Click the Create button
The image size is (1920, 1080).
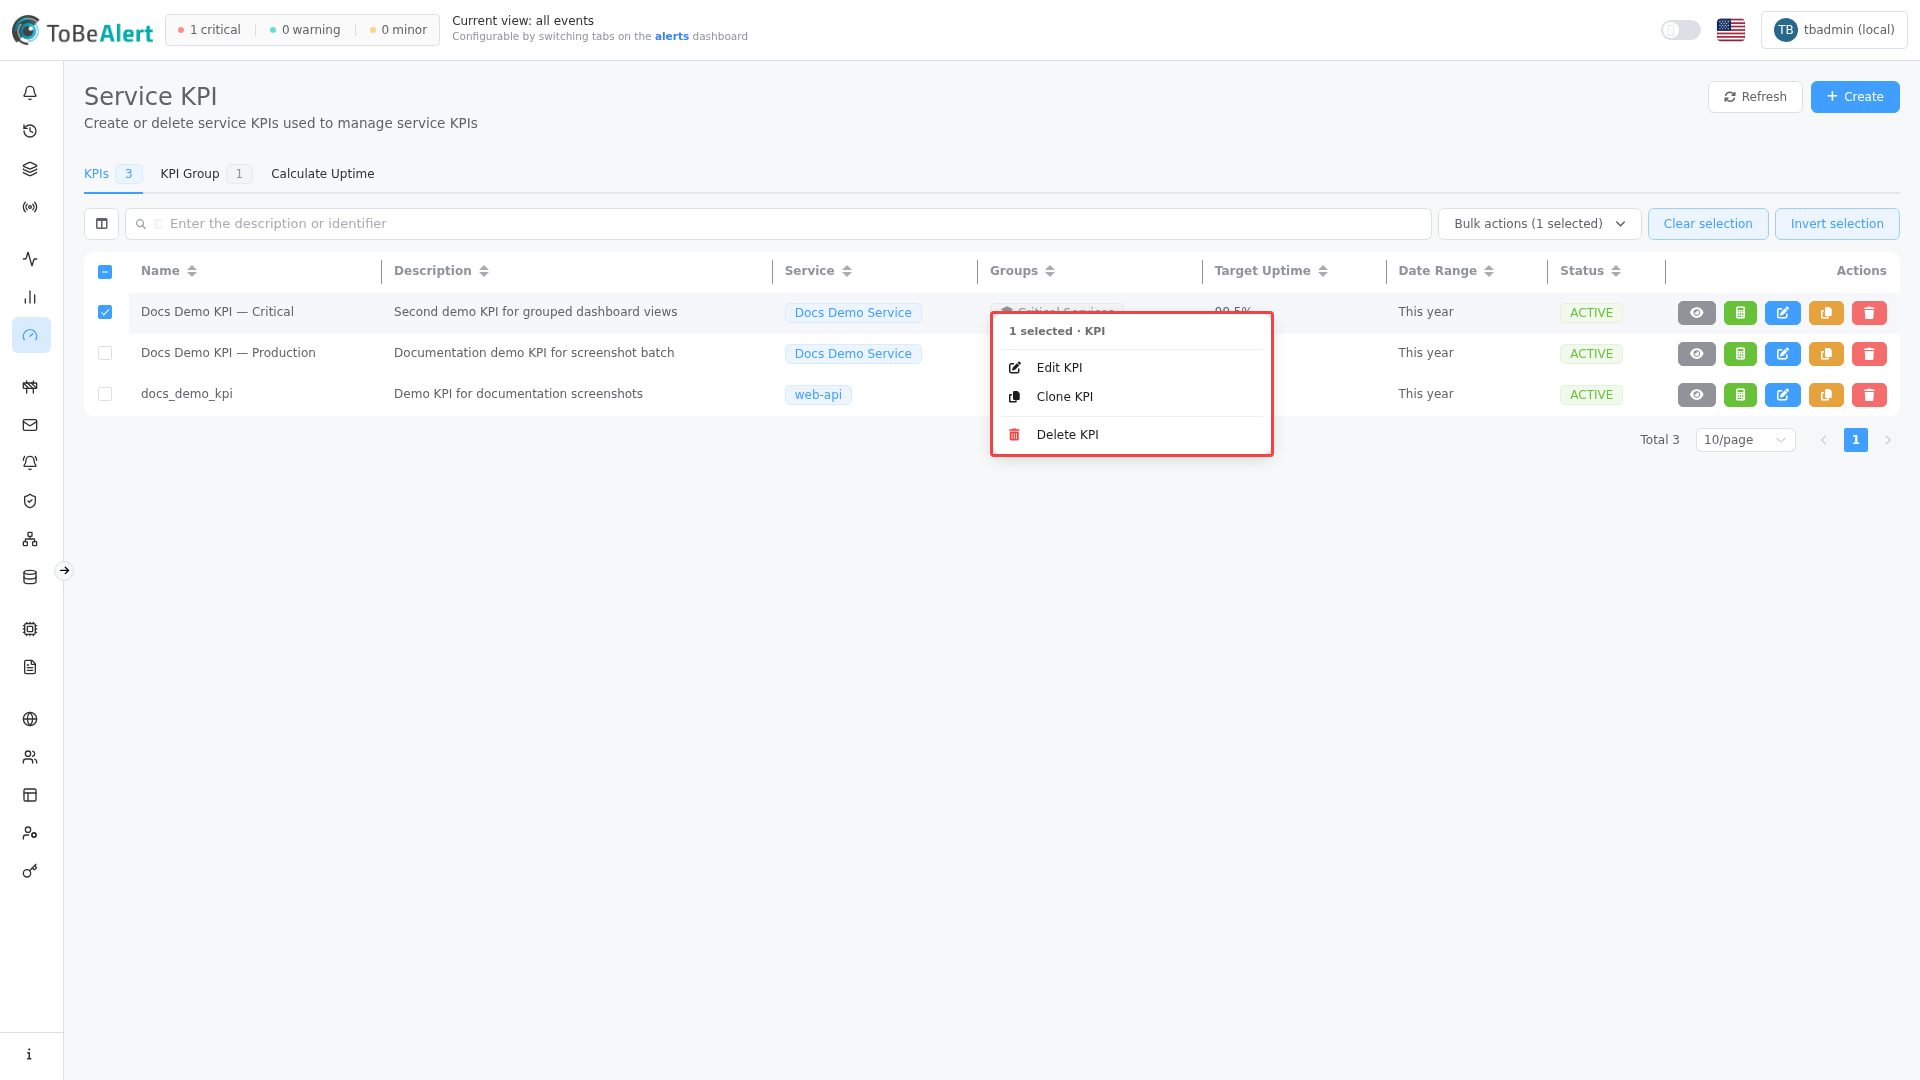click(1855, 97)
